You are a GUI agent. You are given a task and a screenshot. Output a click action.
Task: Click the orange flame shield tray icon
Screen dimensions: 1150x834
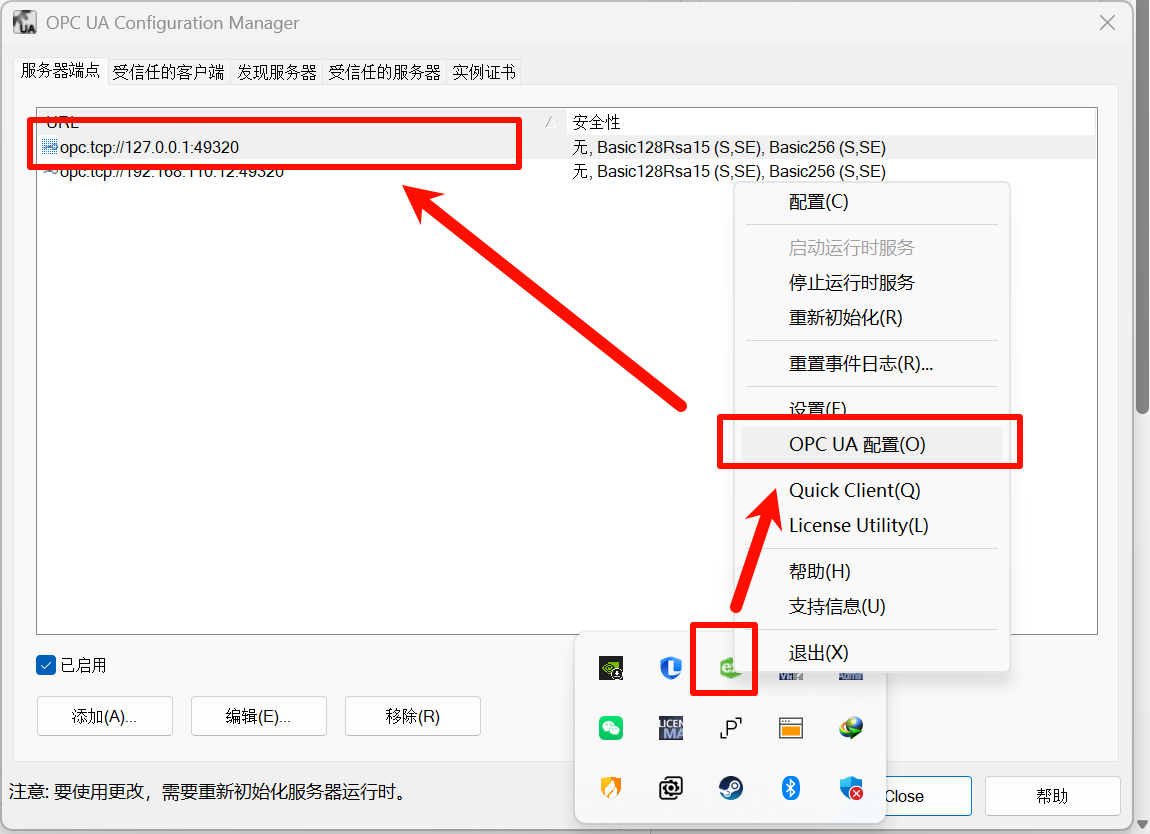pyautogui.click(x=611, y=788)
